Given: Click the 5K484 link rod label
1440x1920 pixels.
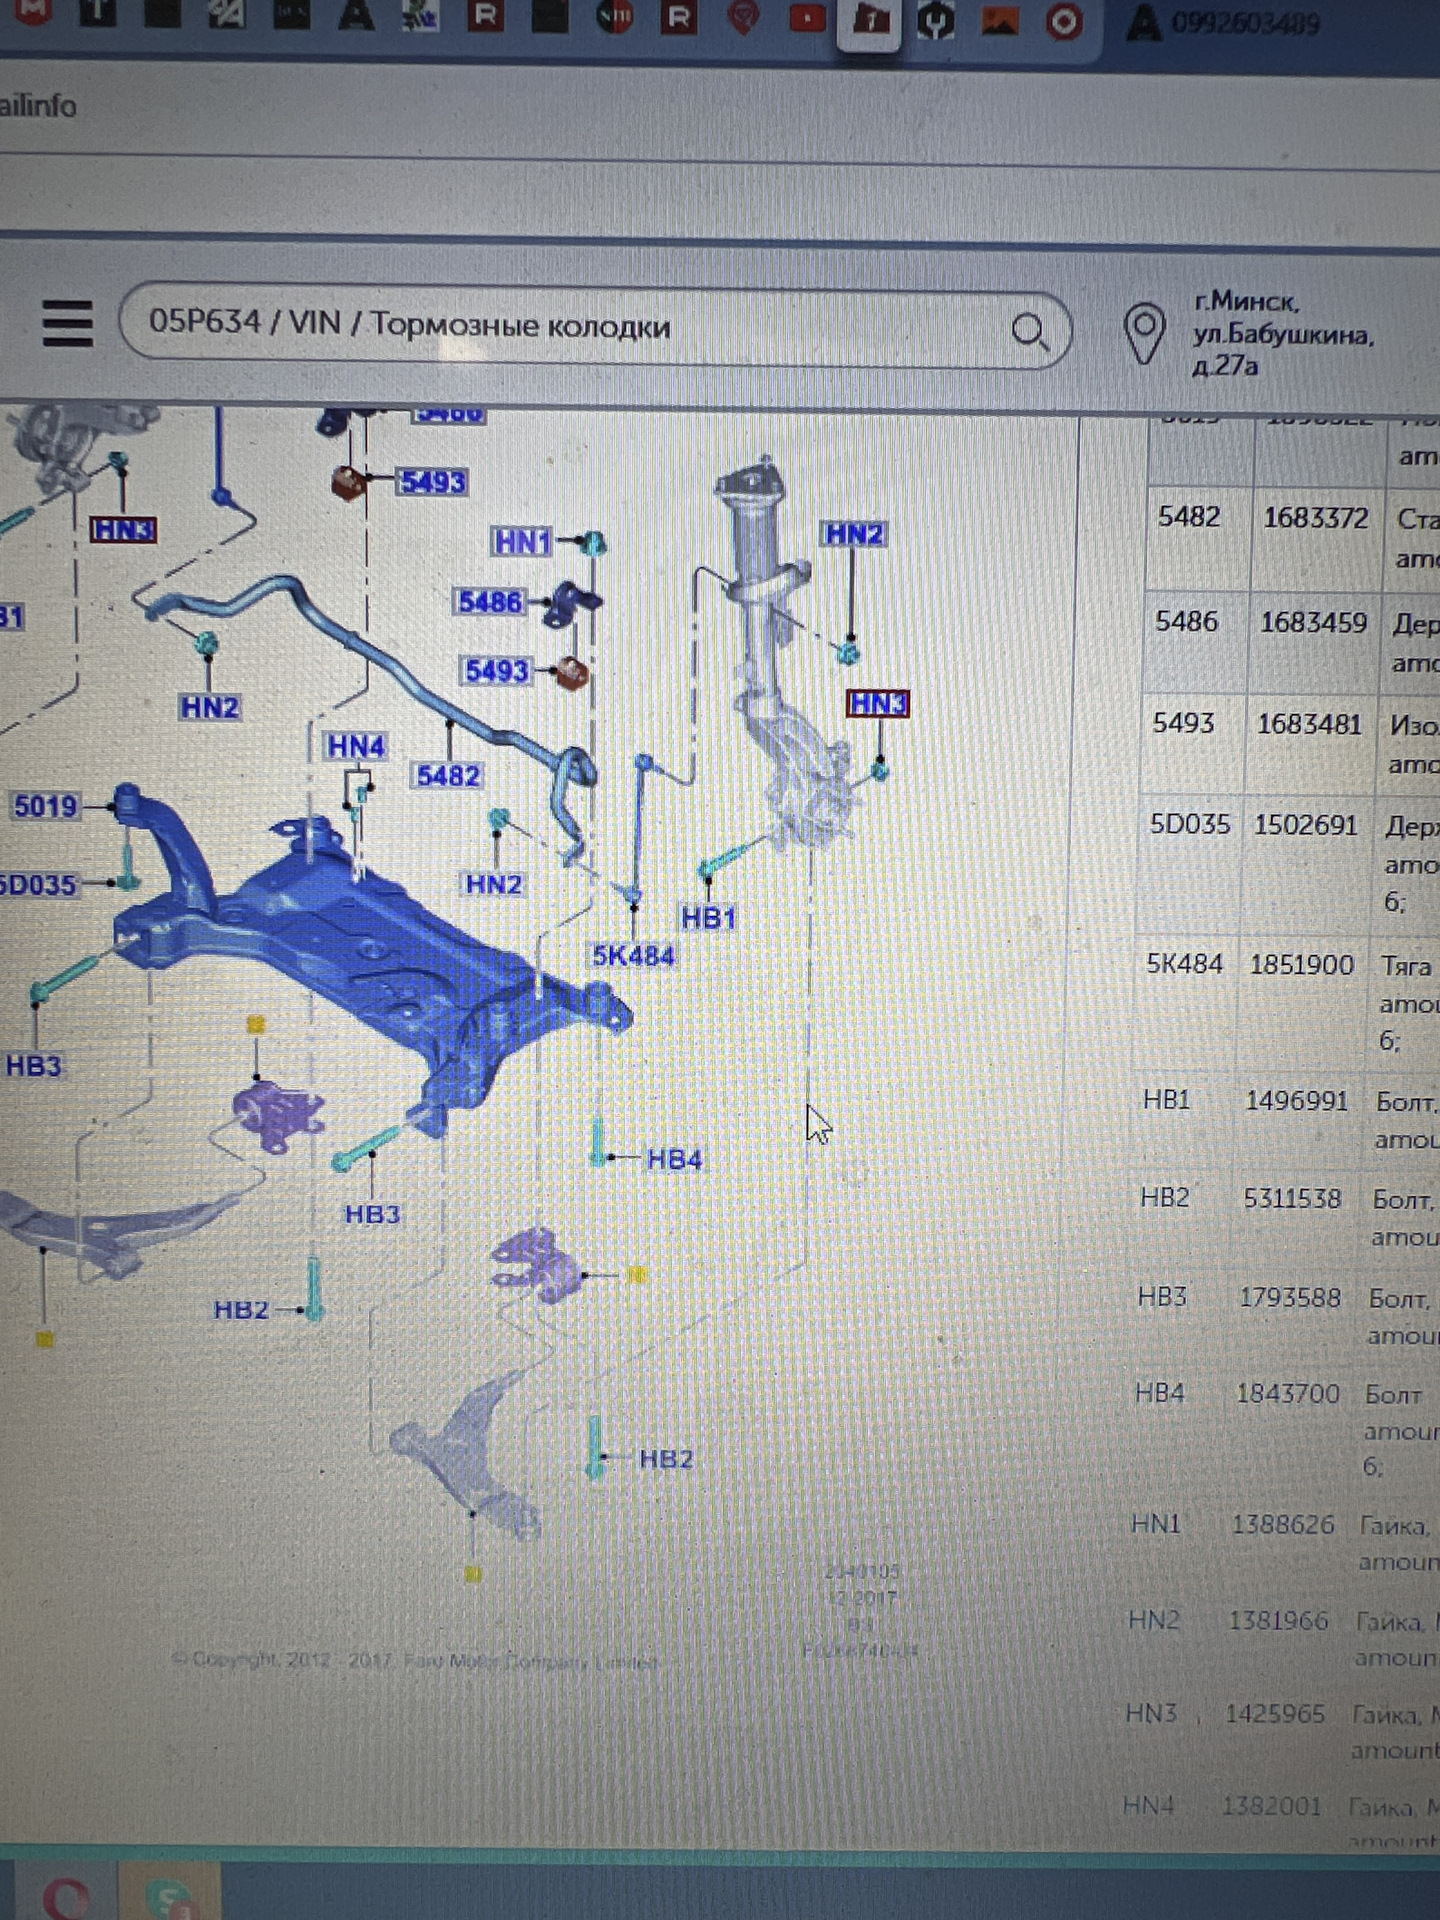Looking at the screenshot, I should point(633,955).
